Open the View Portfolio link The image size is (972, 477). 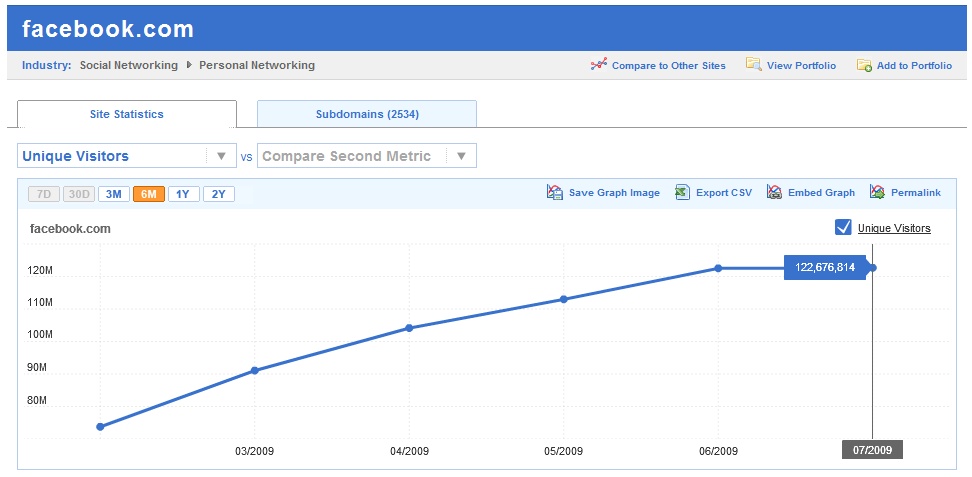click(x=802, y=65)
